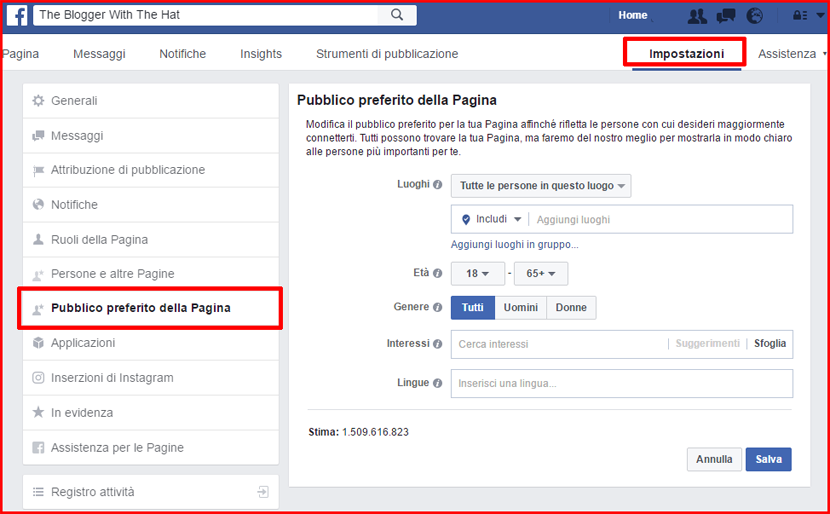Click the In evidenza star icon
Image resolution: width=830 pixels, height=514 pixels.
click(38, 412)
